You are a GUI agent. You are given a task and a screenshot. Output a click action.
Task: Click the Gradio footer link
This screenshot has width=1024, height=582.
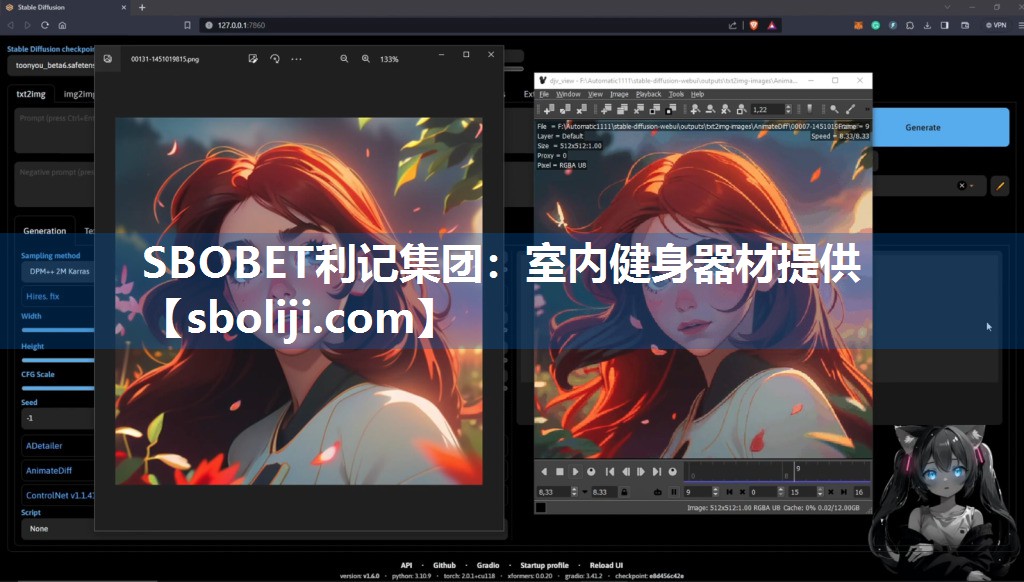coord(488,565)
